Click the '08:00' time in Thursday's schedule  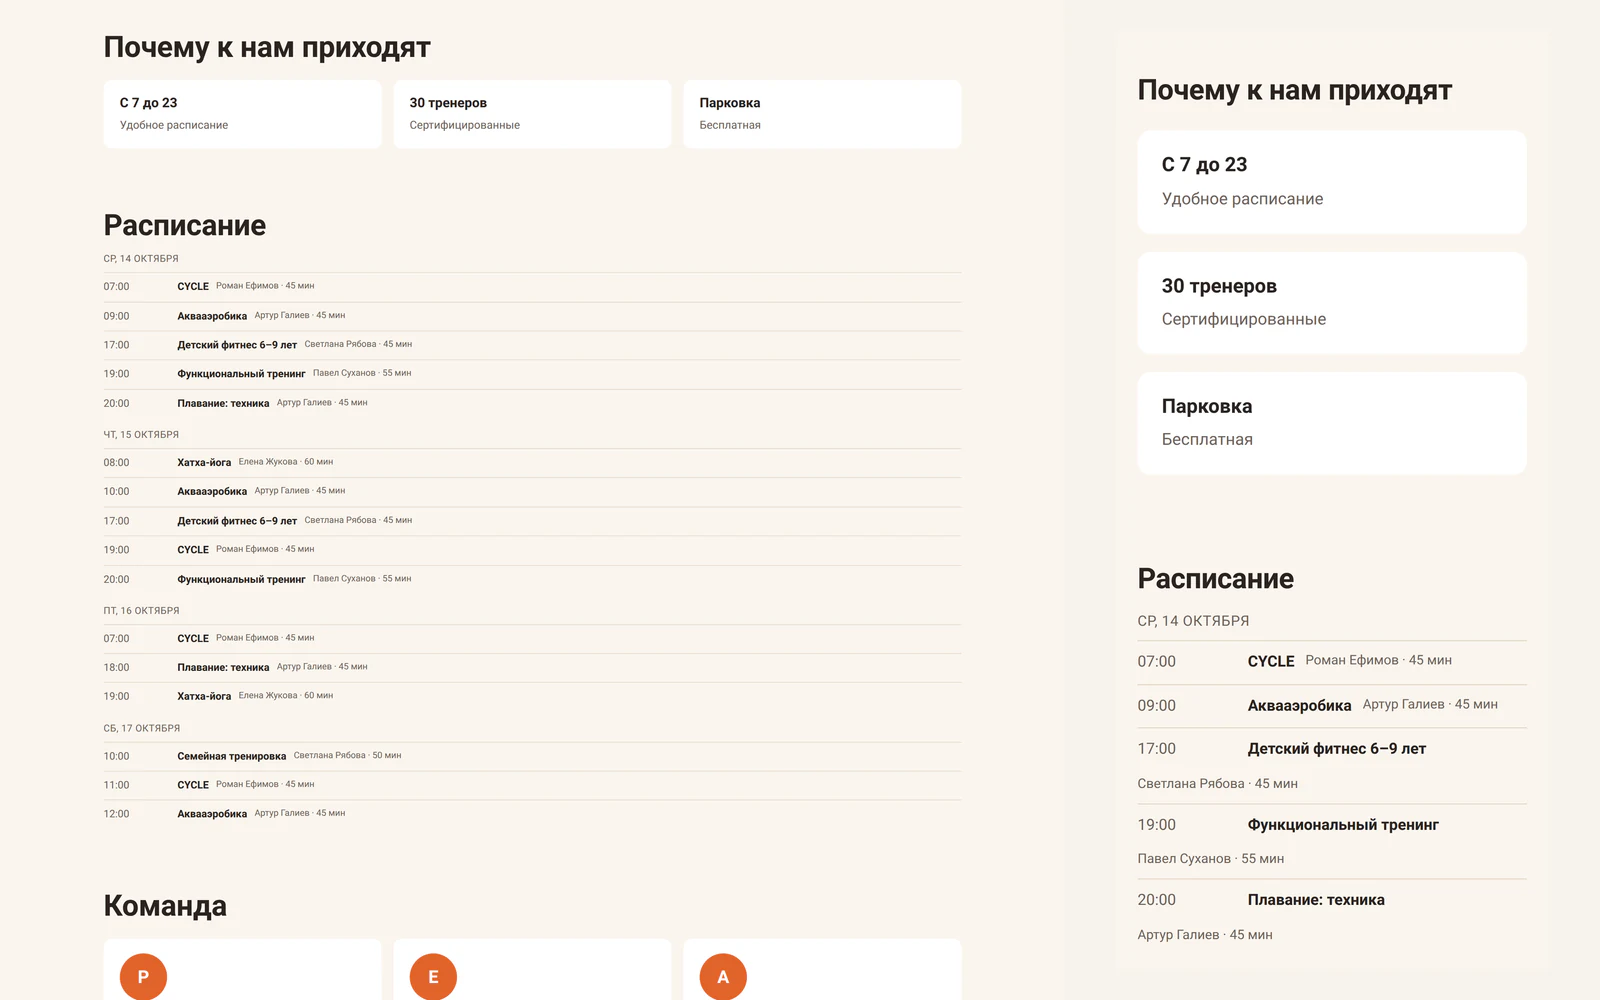point(116,463)
